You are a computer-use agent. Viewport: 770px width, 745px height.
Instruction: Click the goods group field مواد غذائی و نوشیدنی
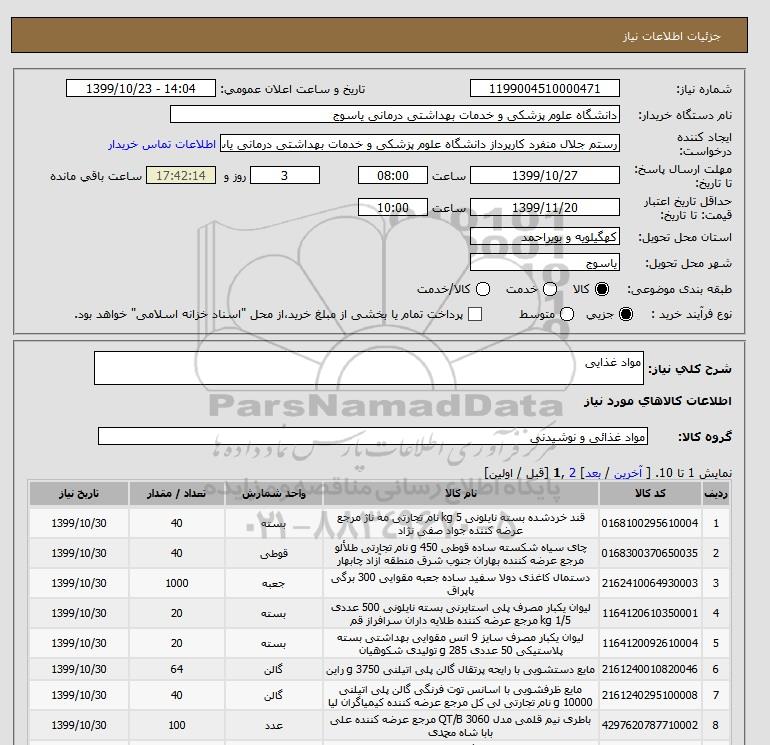click(x=373, y=436)
